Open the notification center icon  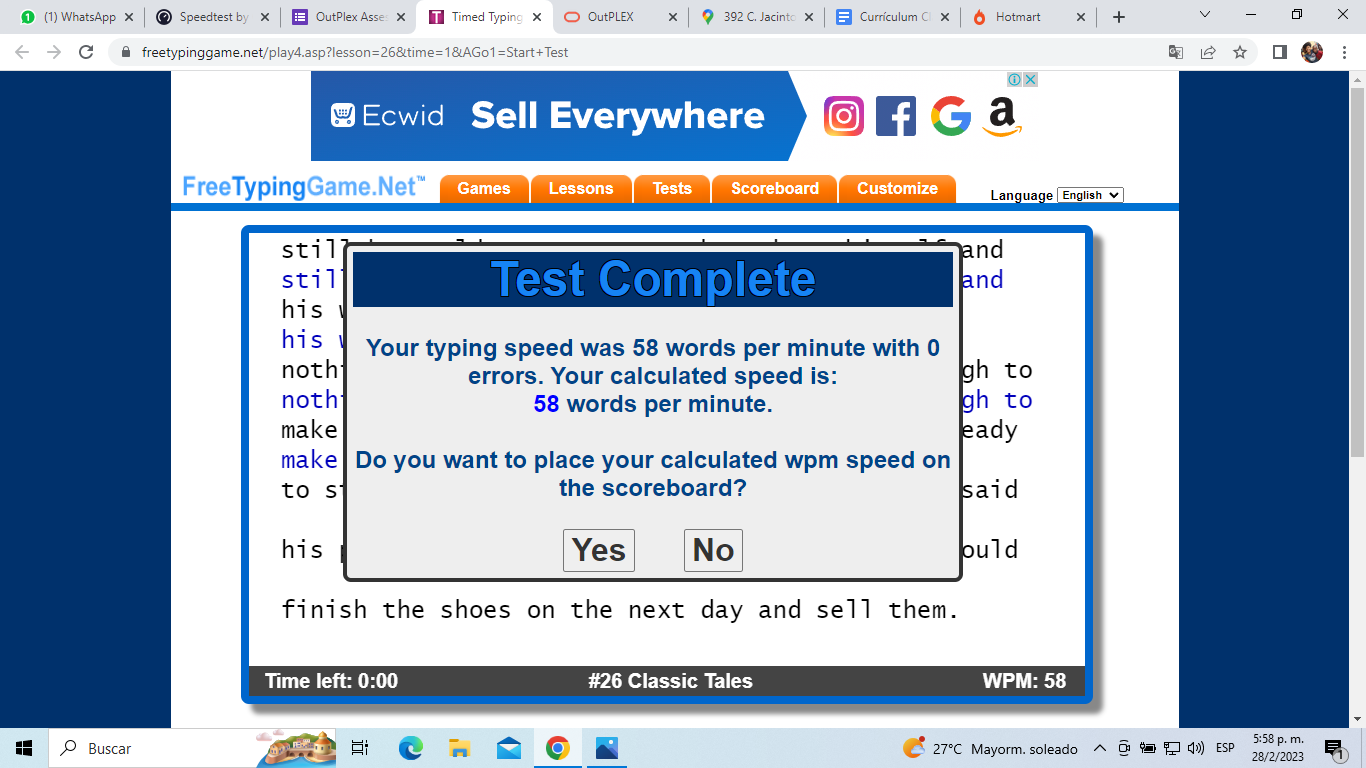tap(1334, 748)
